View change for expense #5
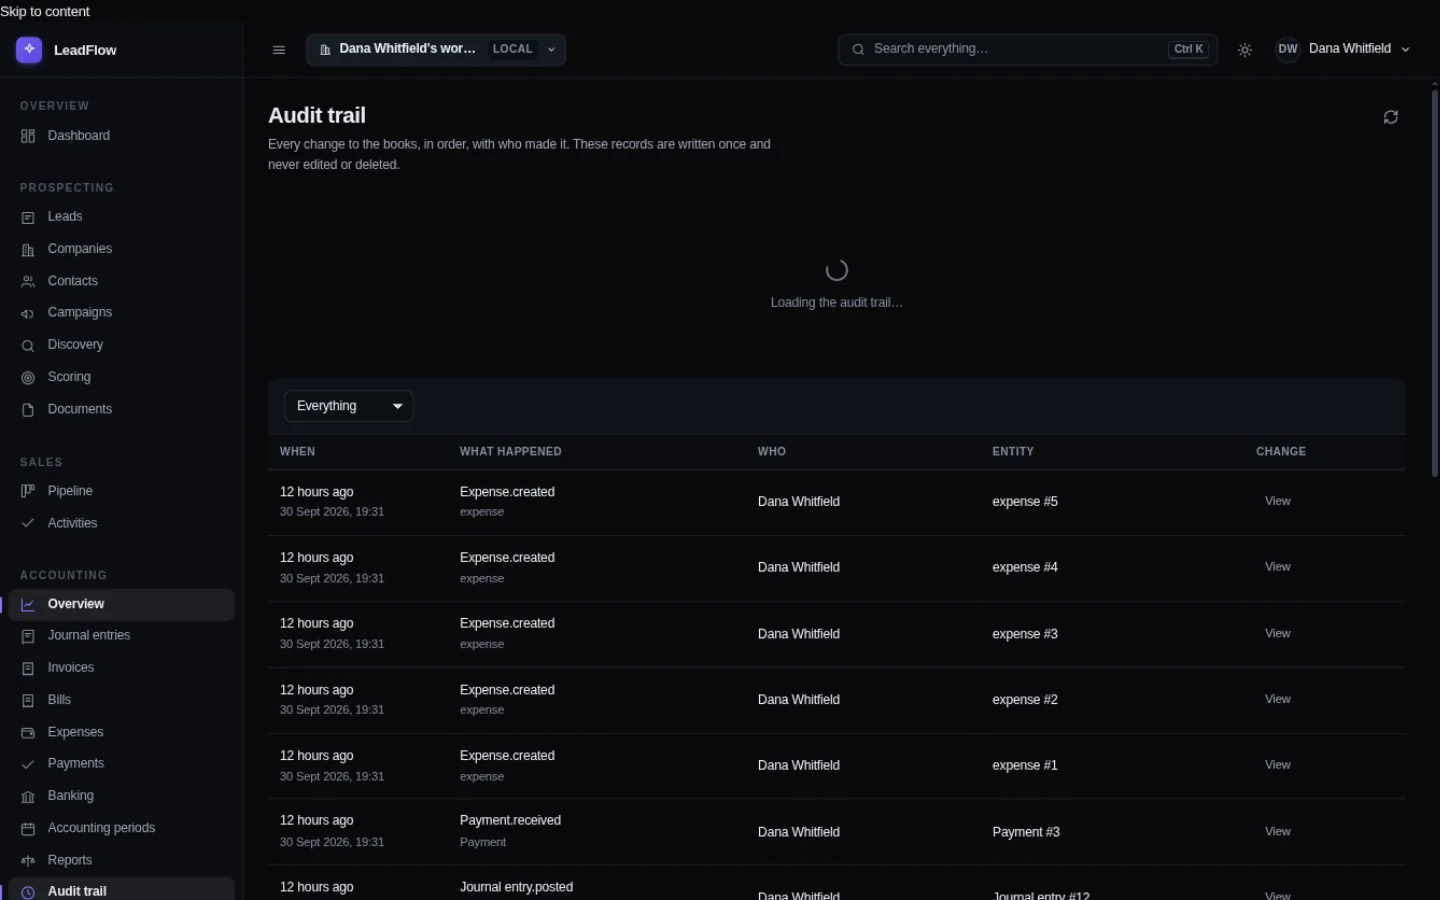The width and height of the screenshot is (1440, 900). (x=1278, y=501)
